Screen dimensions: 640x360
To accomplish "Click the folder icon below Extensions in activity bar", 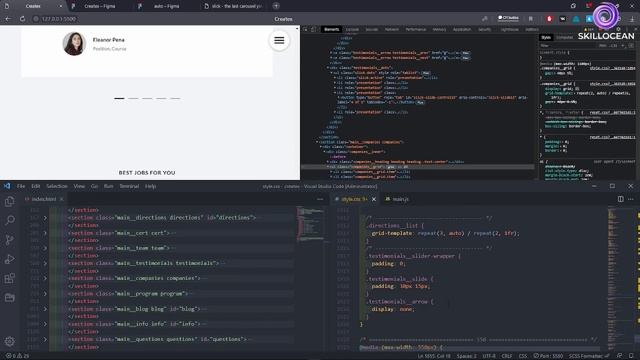I will [x=9, y=298].
